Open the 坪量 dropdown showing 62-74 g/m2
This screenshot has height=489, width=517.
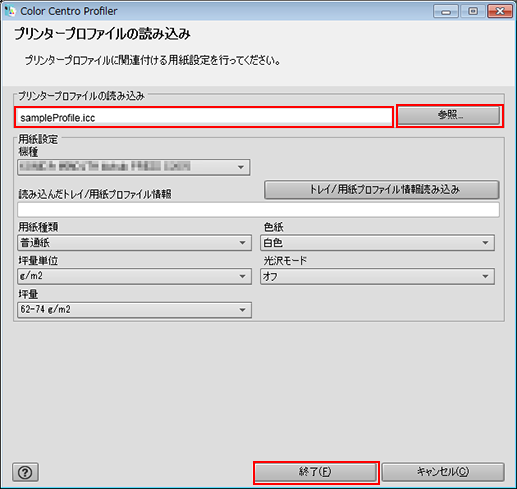point(134,310)
